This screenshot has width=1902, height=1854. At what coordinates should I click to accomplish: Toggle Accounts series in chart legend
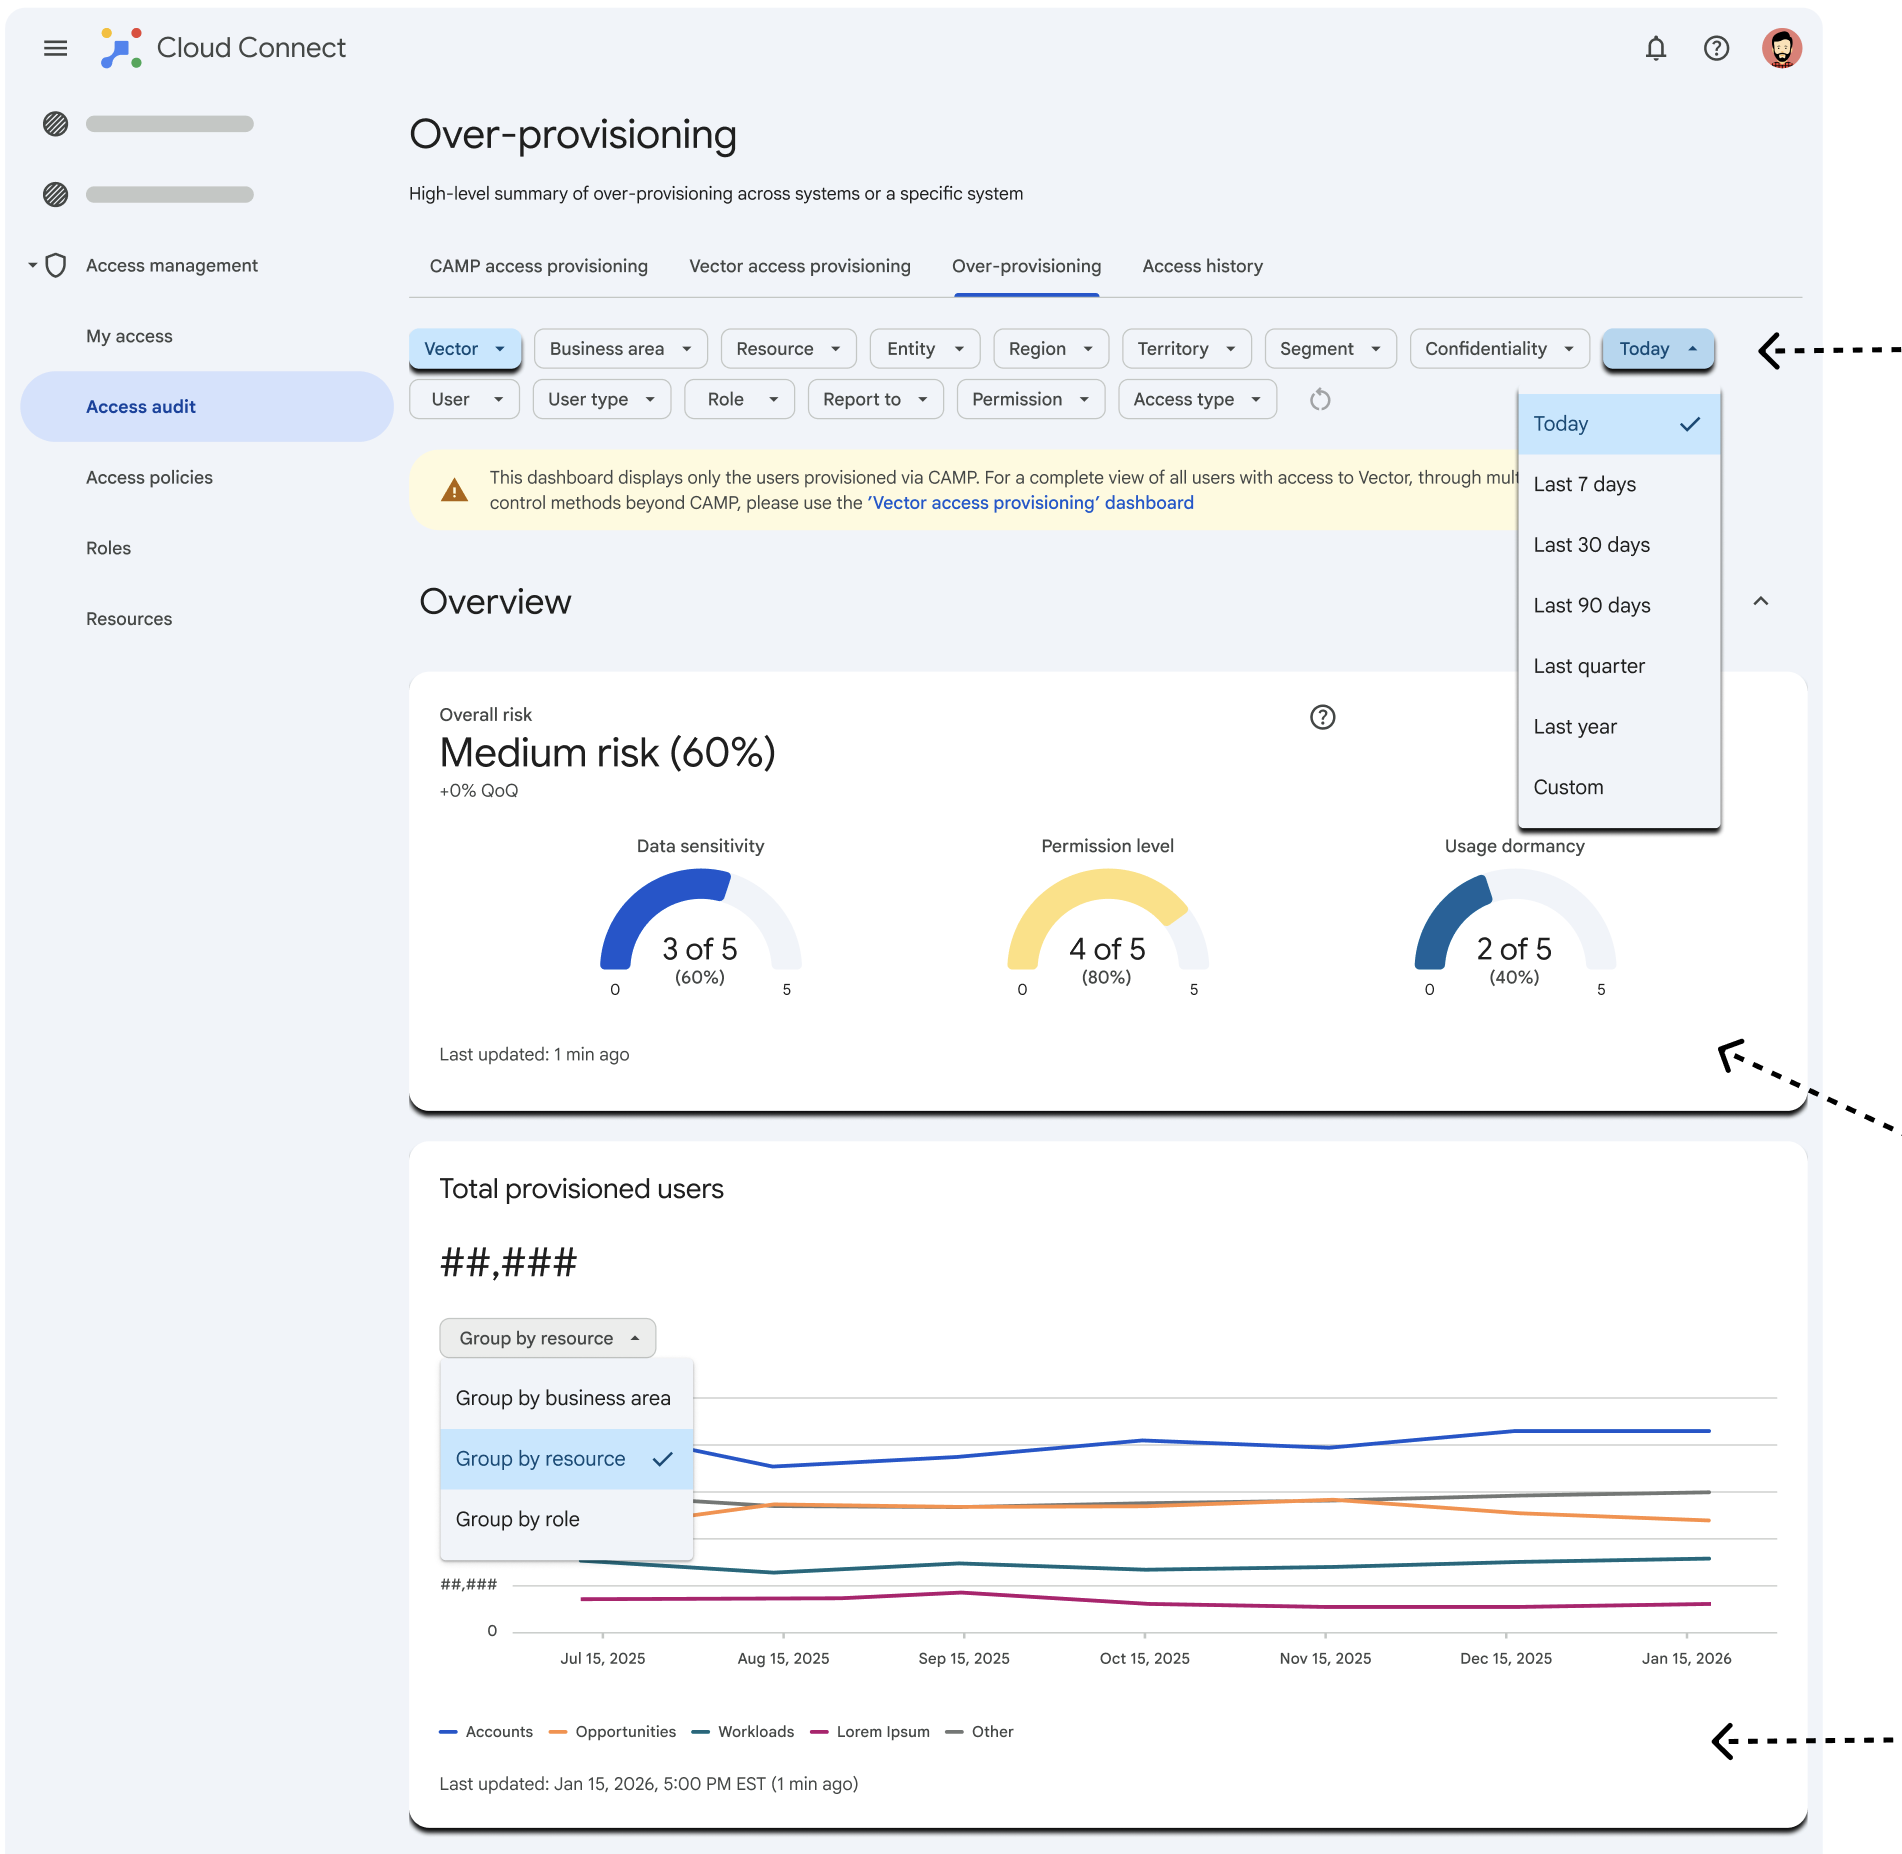point(486,1732)
